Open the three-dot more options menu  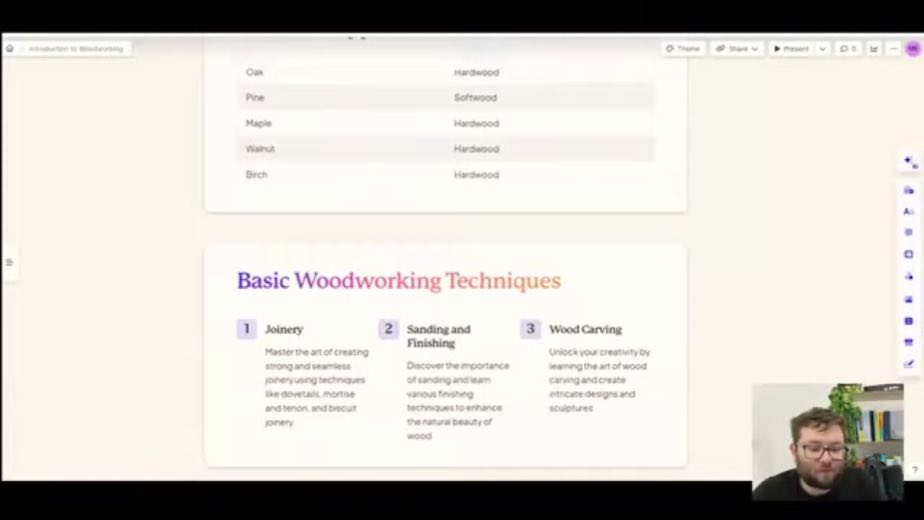click(893, 49)
